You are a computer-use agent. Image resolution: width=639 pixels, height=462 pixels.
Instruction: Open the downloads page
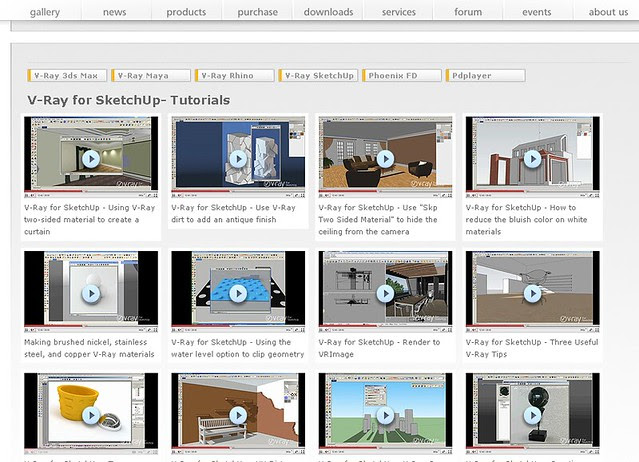[x=328, y=12]
